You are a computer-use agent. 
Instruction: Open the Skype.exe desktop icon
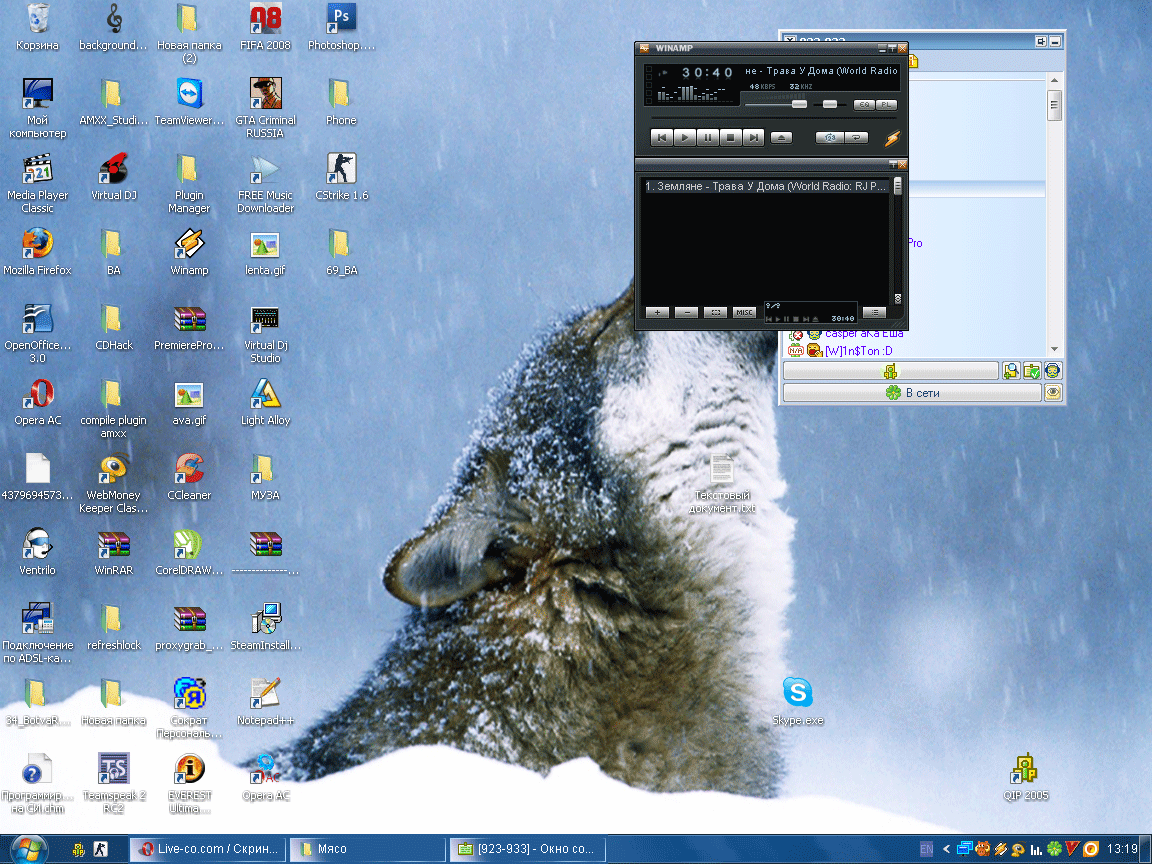click(x=797, y=692)
